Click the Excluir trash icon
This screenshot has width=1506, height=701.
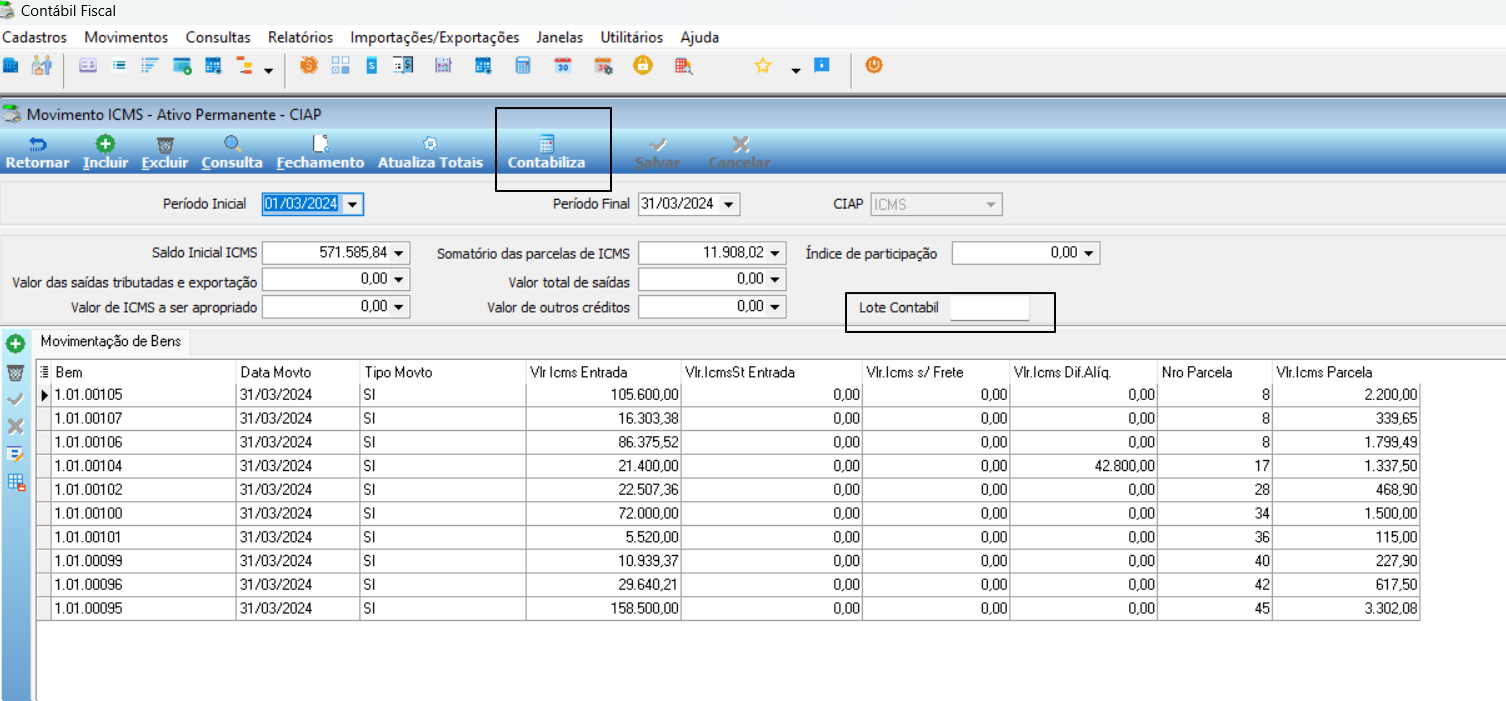click(x=166, y=144)
